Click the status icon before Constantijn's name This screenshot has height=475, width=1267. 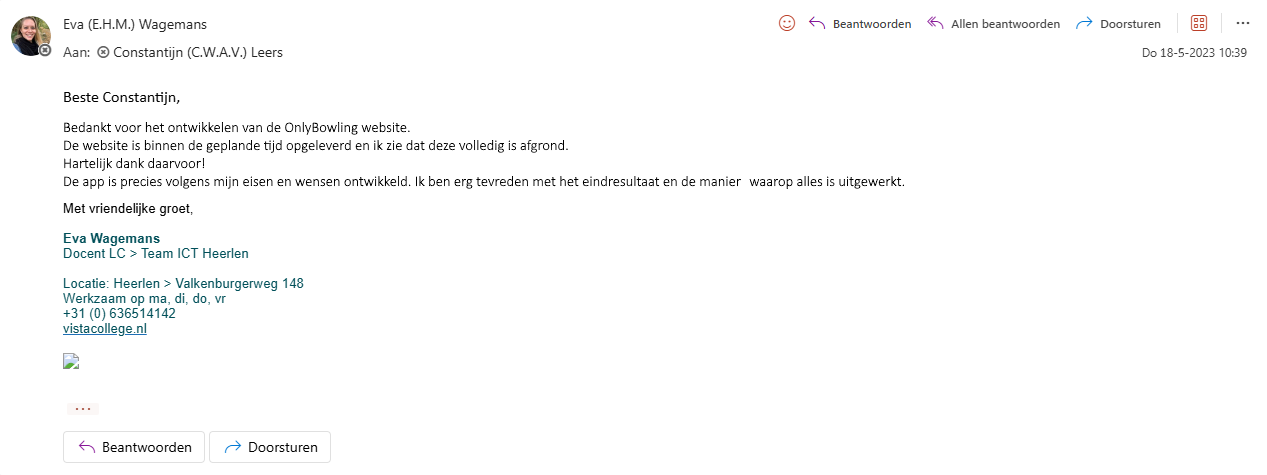(103, 52)
